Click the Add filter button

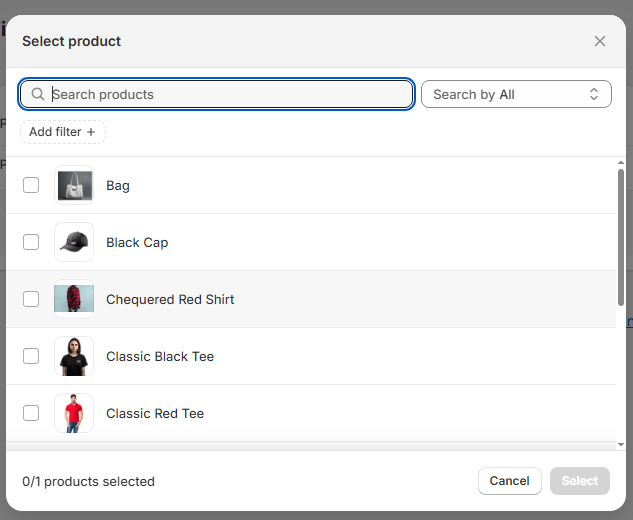(62, 132)
